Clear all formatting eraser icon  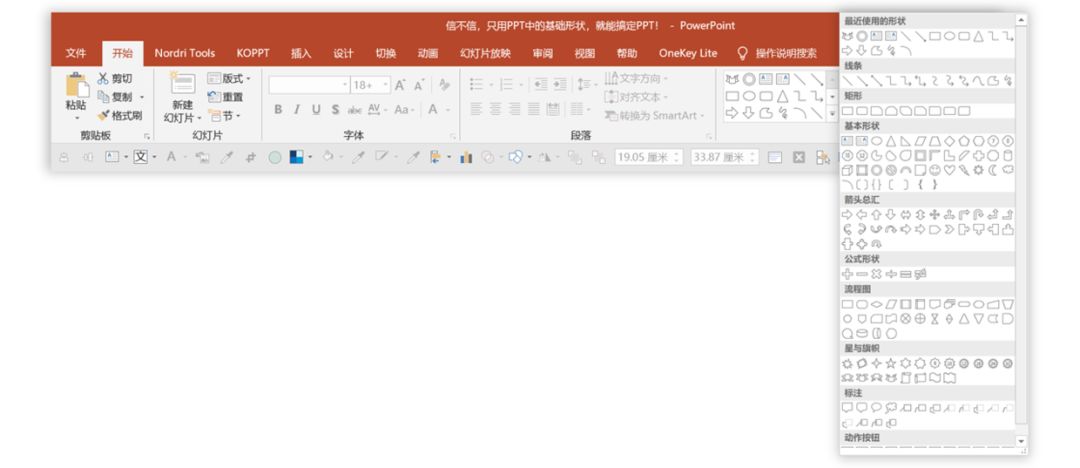point(444,85)
